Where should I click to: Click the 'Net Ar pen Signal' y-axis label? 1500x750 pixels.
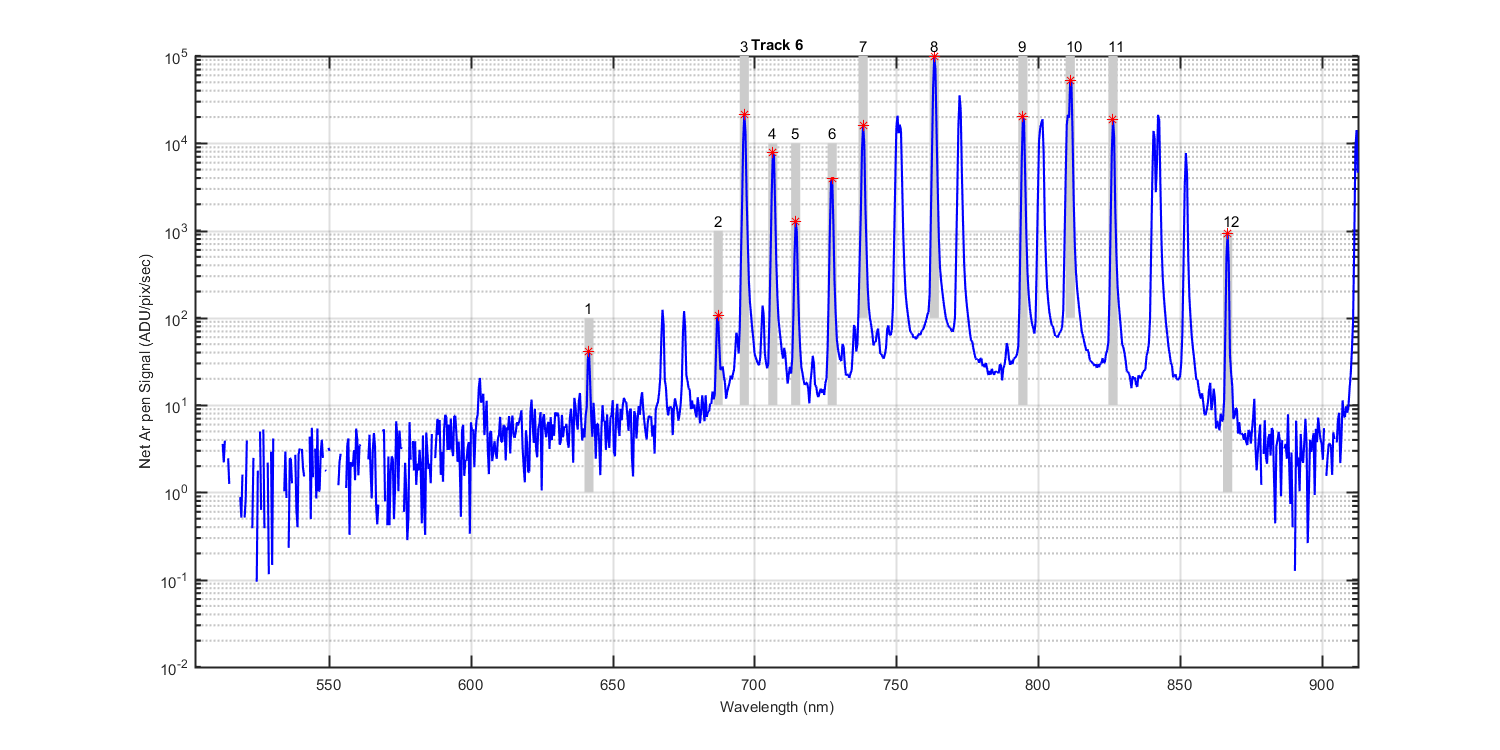click(146, 362)
